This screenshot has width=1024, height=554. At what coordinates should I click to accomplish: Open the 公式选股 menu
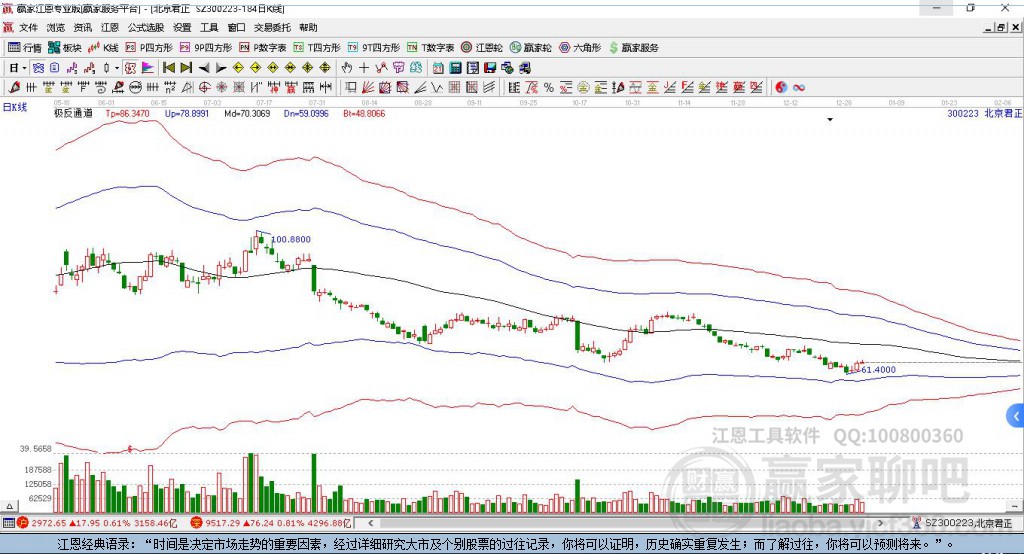pyautogui.click(x=146, y=27)
